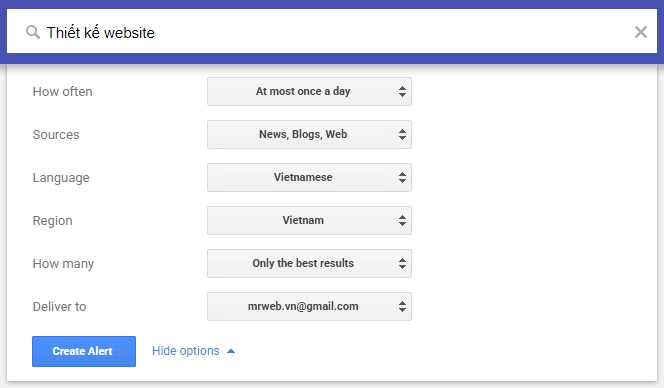This screenshot has width=664, height=388.
Task: Open the mrweb.vn@gmail.com delivery dropdown
Action: point(309,306)
